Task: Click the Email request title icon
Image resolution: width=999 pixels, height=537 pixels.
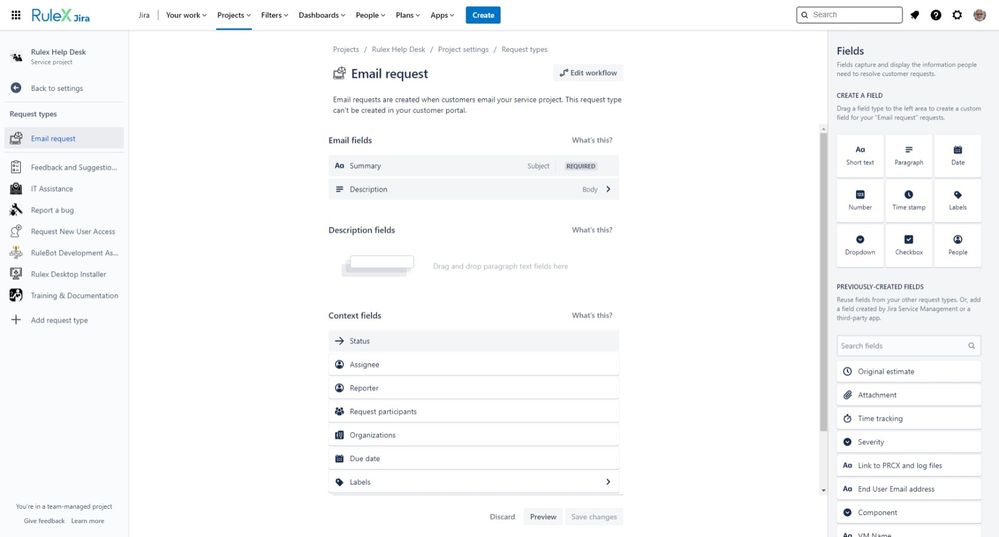Action: pos(340,73)
